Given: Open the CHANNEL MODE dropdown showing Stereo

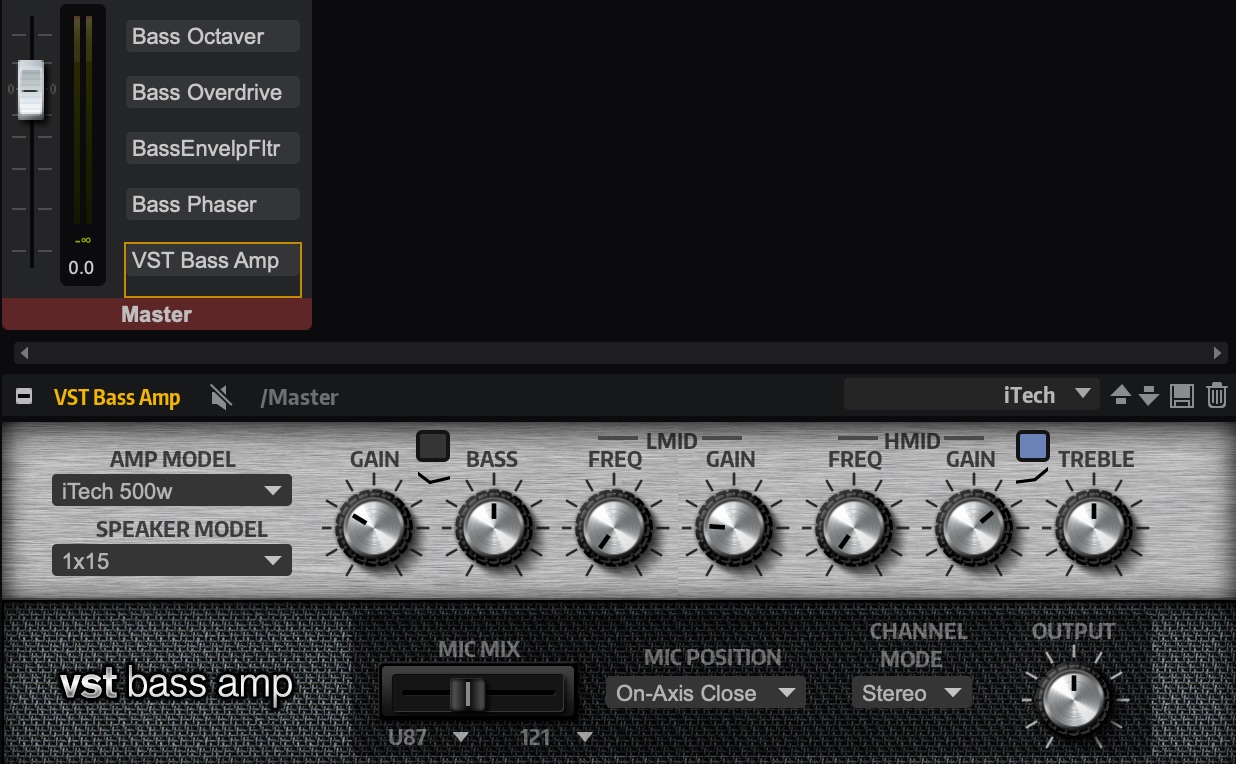Looking at the screenshot, I should [x=912, y=693].
